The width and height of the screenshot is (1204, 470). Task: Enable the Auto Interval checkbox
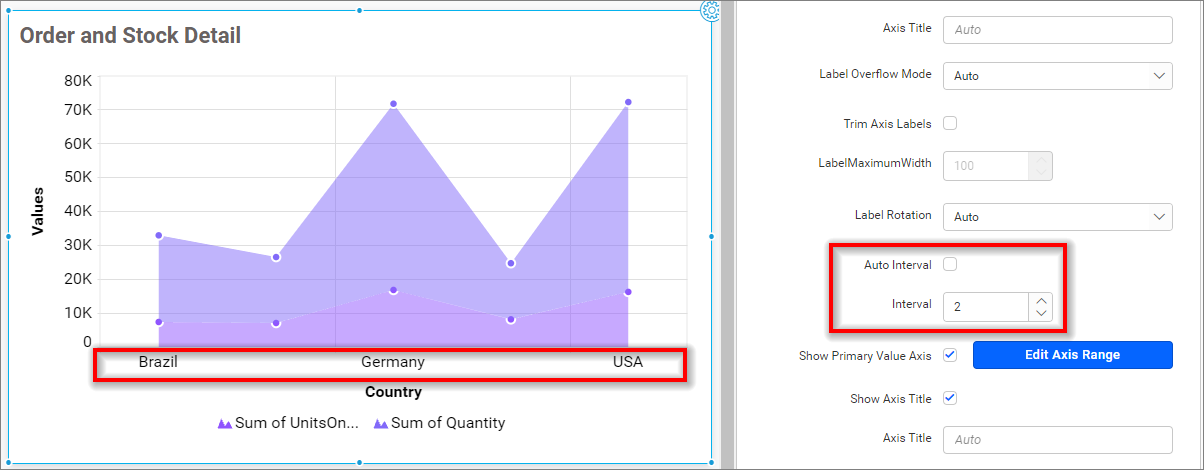tap(950, 265)
